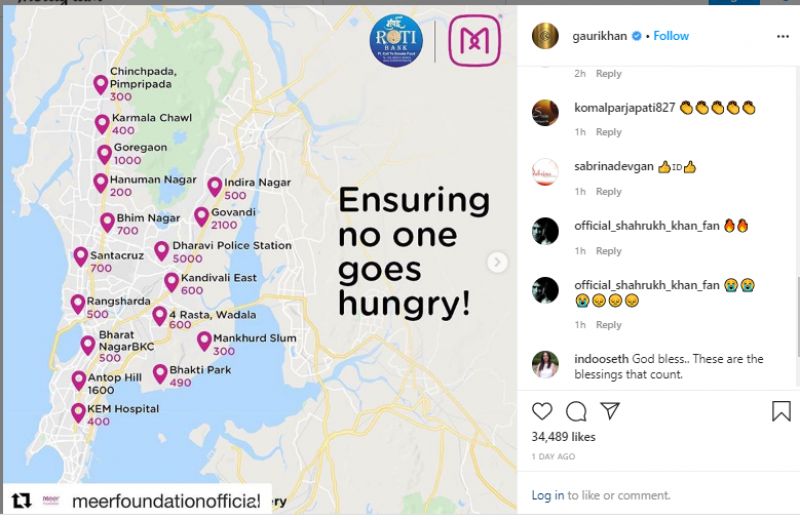Click indooseth username in comments

coord(602,359)
